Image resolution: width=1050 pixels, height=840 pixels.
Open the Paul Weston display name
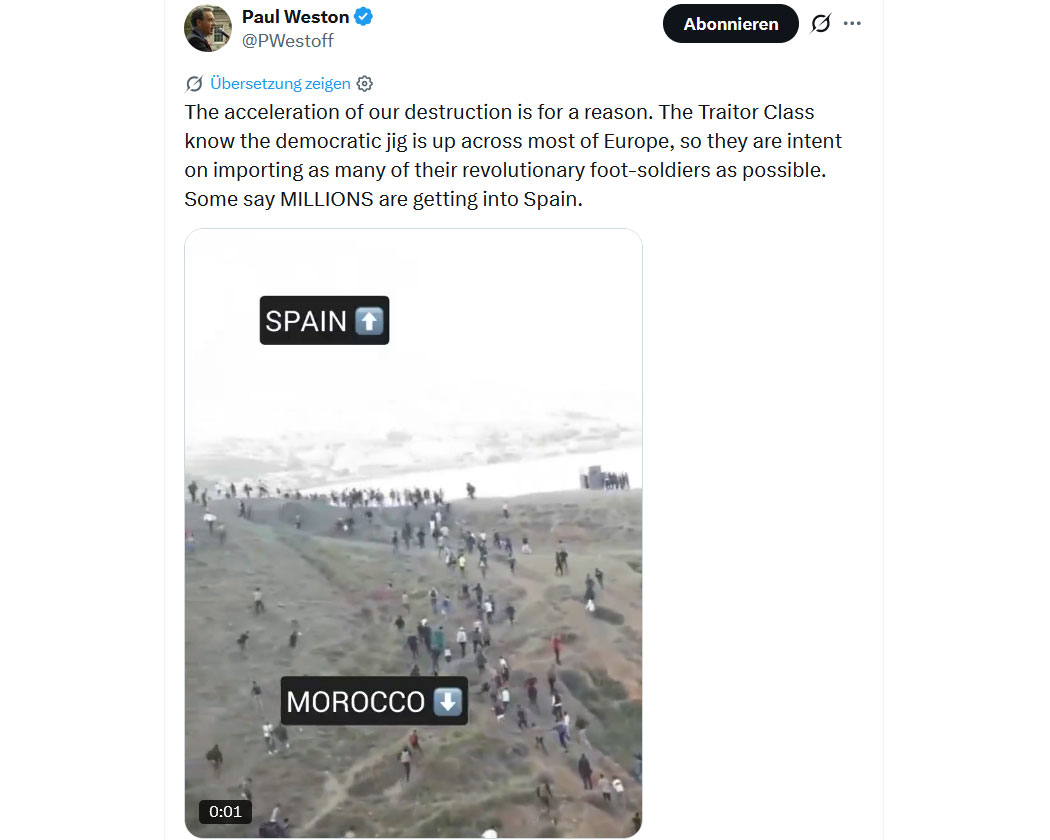click(295, 16)
